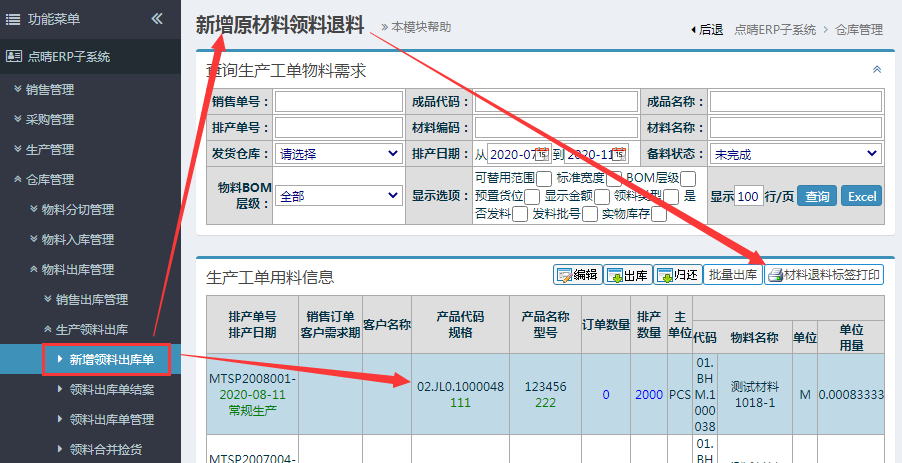Expand 销售管理 in the sidebar menu

point(50,89)
